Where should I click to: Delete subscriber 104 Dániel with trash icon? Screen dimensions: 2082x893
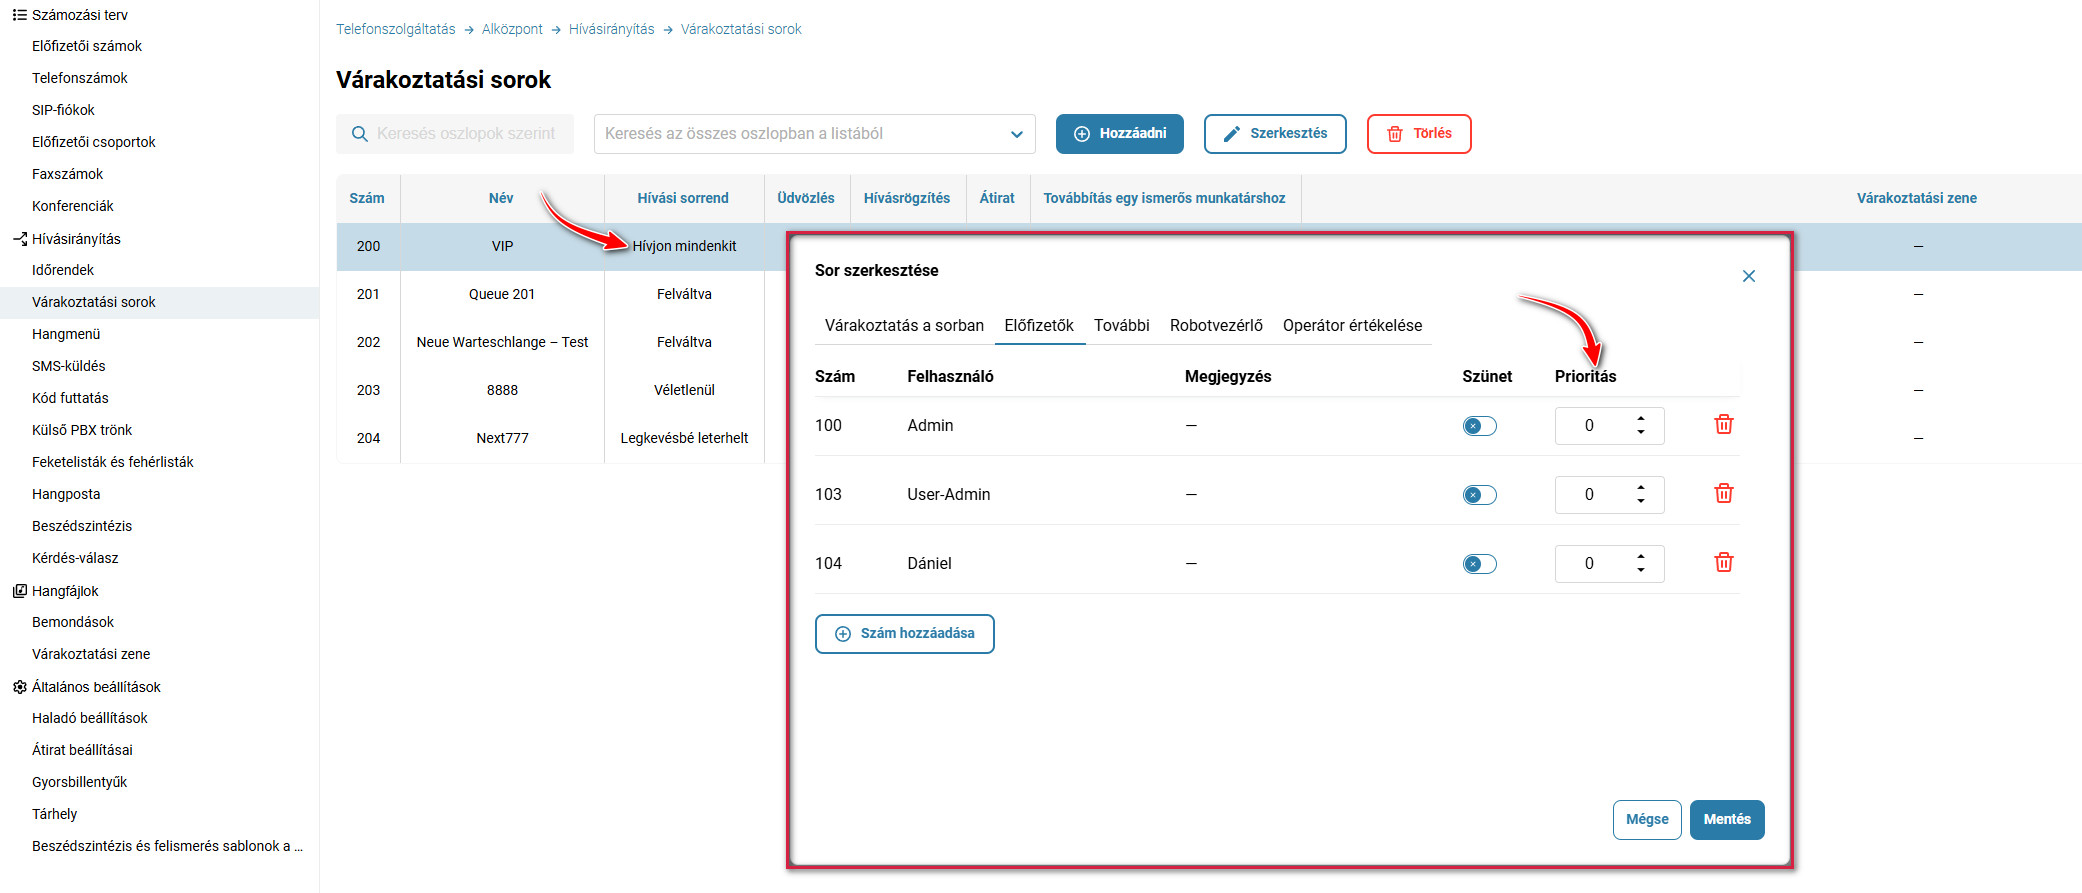[x=1723, y=563]
